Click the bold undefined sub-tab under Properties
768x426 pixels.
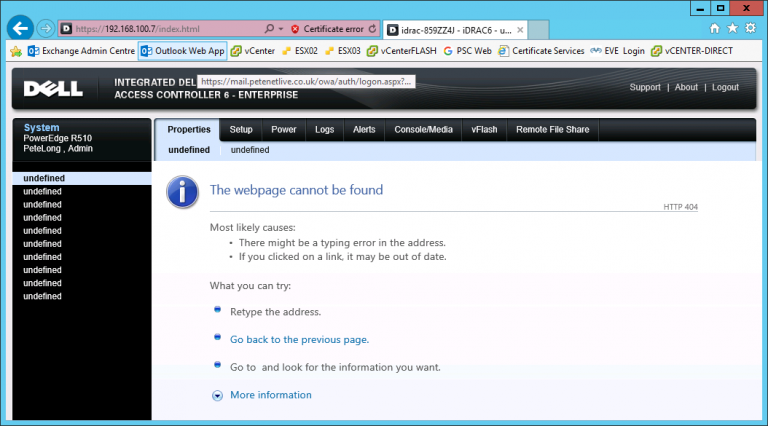[189, 150]
